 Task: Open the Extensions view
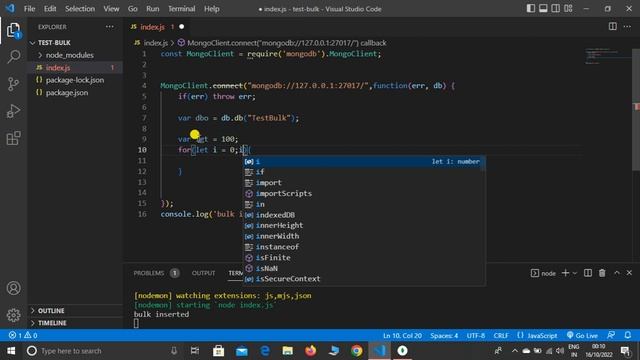coord(13,138)
